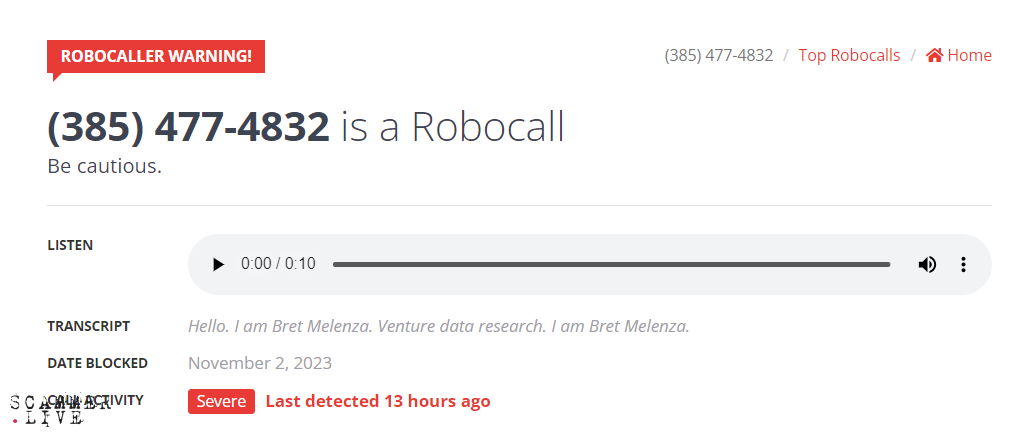Play the robocall audio recording
Viewport: 1035px width, 437px height.
point(218,265)
